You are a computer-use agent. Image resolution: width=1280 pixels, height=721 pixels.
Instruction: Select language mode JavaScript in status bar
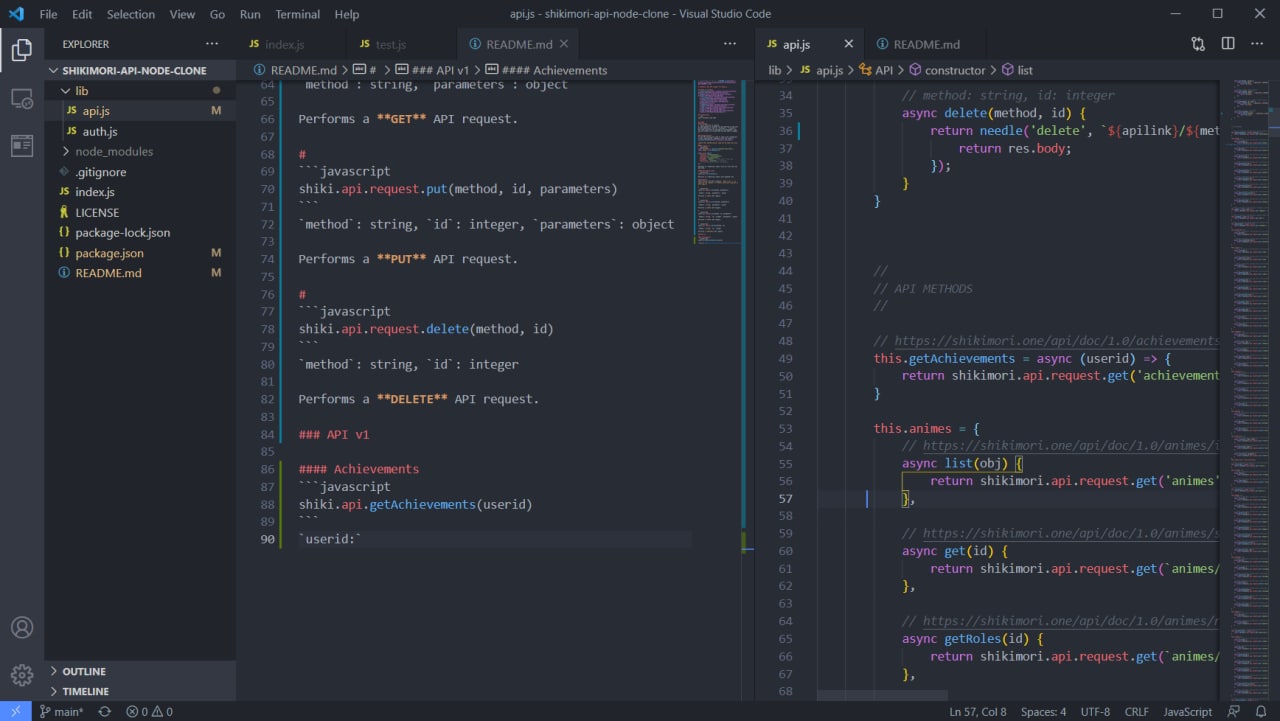coord(1187,712)
